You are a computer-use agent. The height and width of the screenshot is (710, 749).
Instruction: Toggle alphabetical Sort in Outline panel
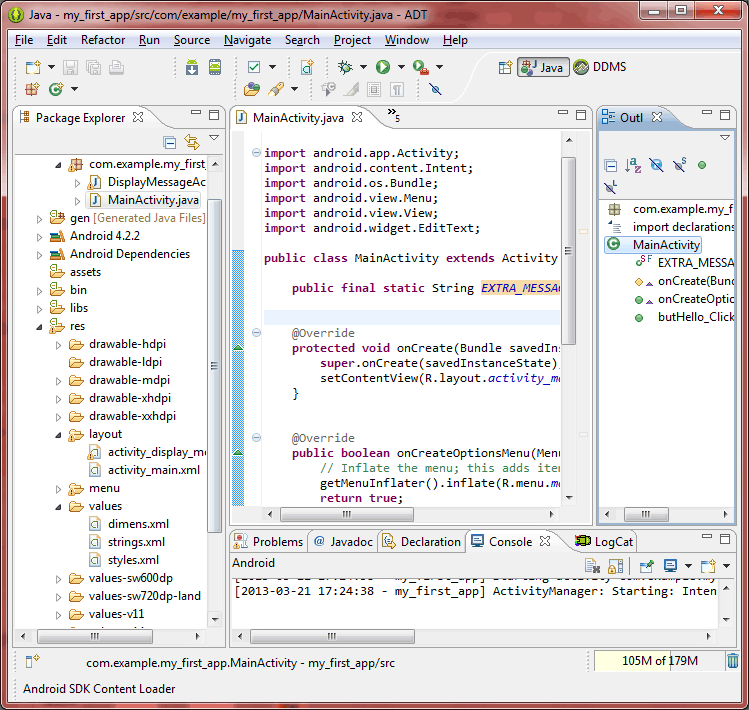coord(633,165)
